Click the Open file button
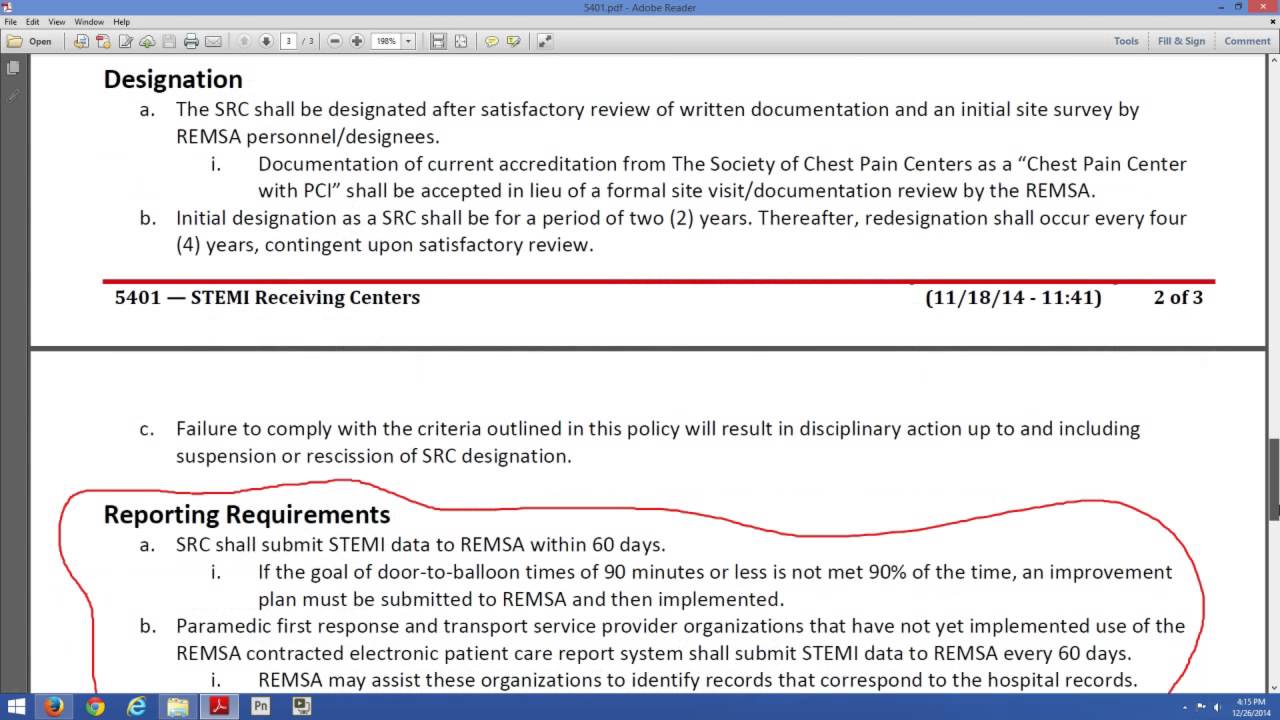Image resolution: width=1280 pixels, height=720 pixels. pyautogui.click(x=30, y=41)
